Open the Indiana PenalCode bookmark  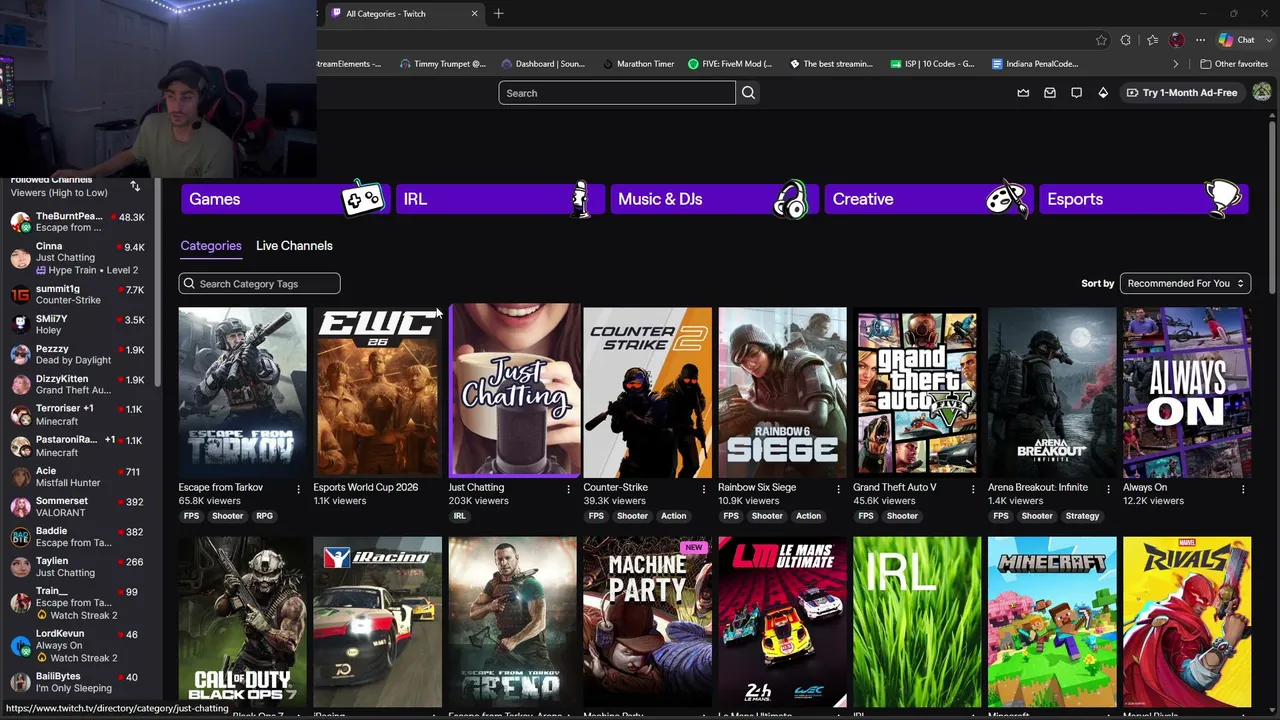(x=1035, y=64)
